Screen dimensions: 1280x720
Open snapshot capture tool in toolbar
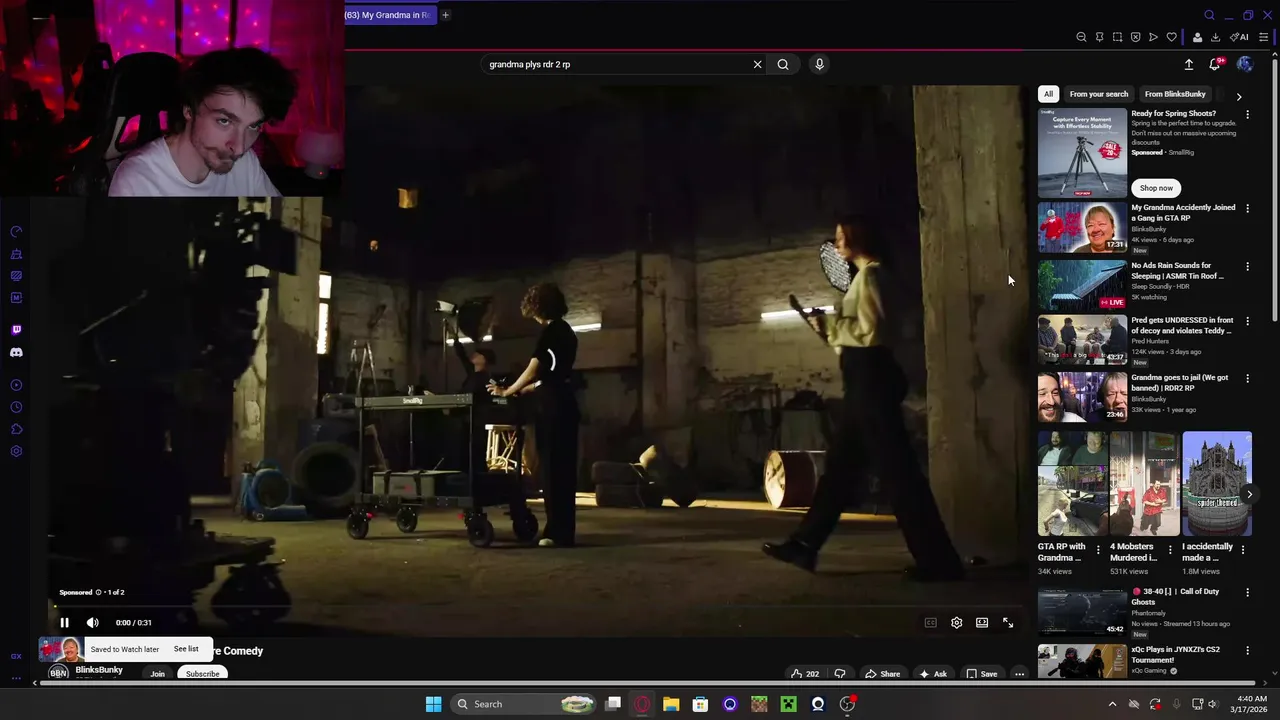point(1117,37)
